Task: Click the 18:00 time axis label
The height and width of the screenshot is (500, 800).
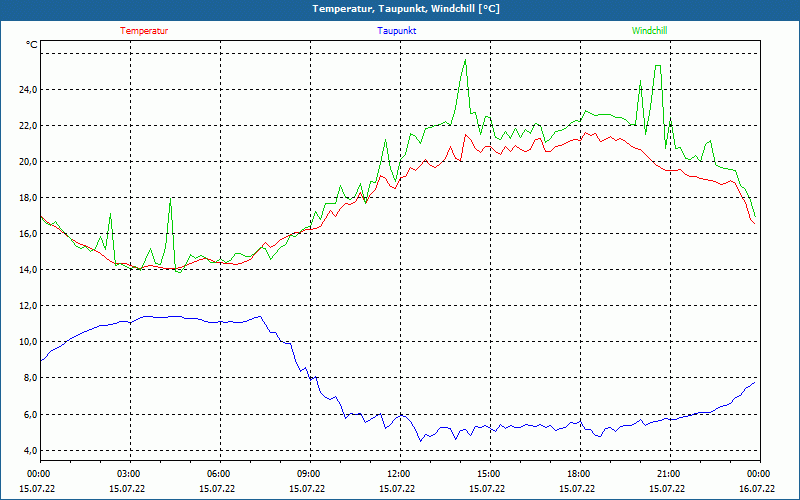Action: tap(578, 474)
